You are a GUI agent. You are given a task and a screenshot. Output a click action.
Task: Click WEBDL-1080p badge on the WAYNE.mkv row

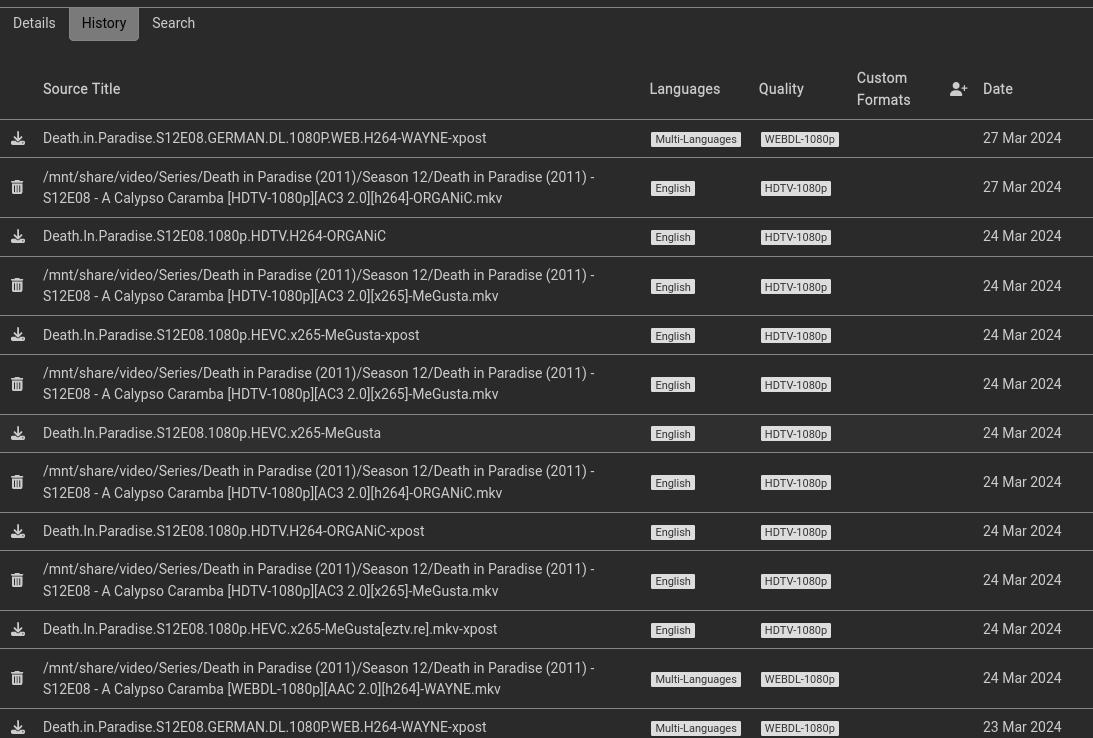(799, 679)
